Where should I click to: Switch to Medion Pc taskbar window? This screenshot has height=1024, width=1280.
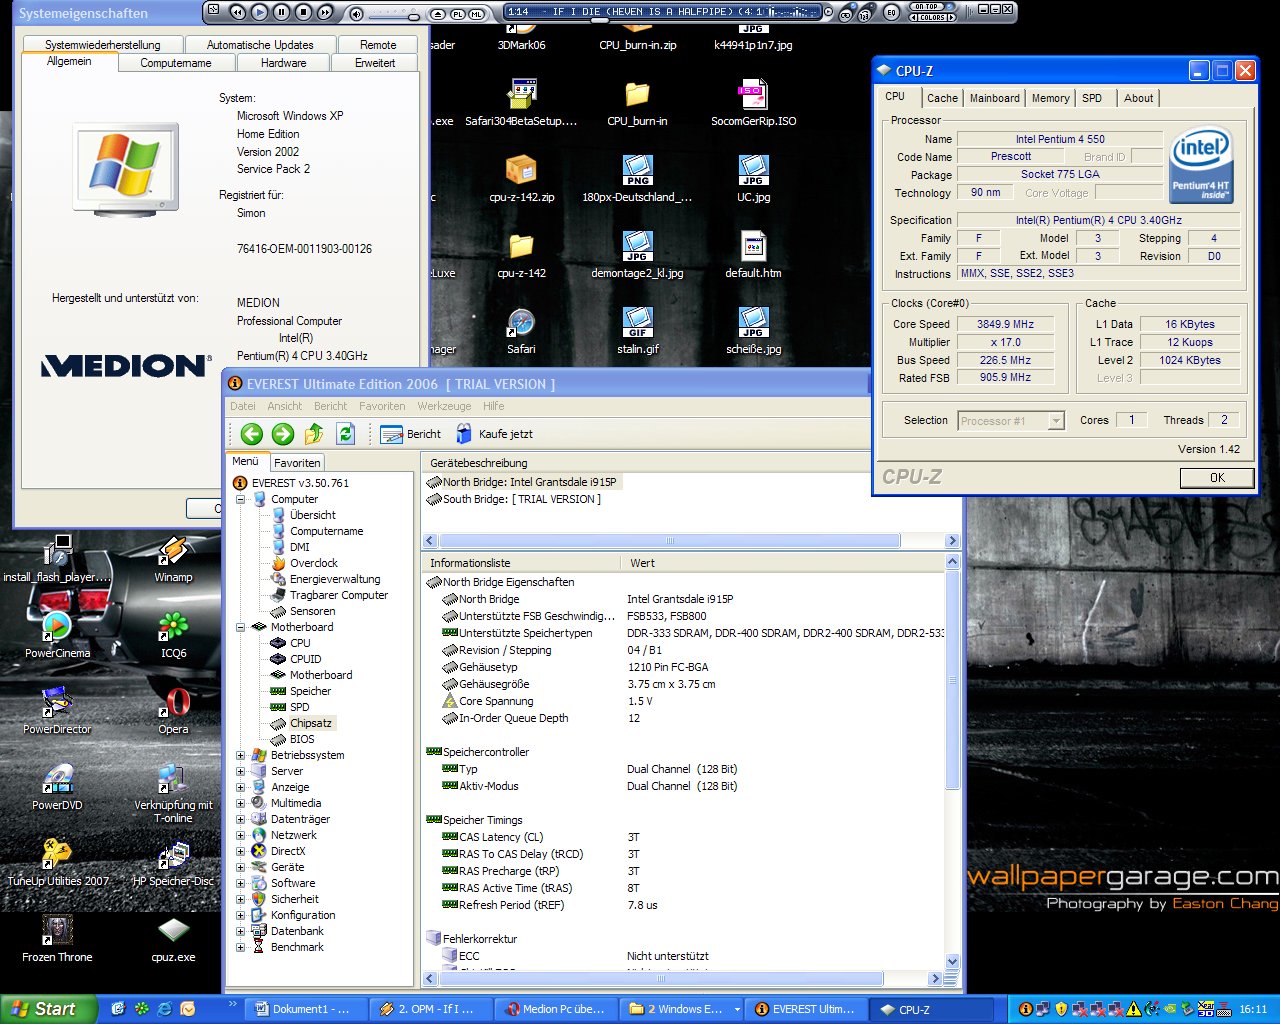coord(556,1009)
